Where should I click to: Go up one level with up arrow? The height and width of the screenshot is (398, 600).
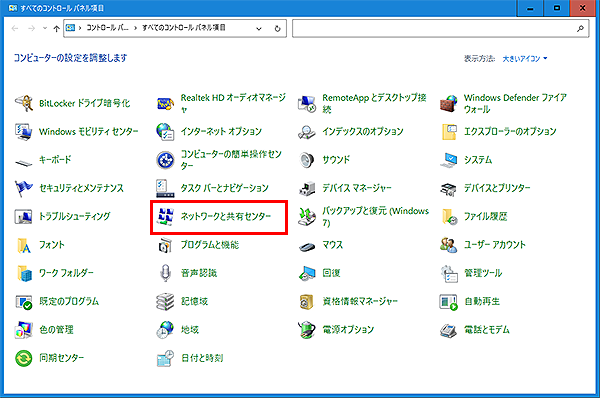57,28
